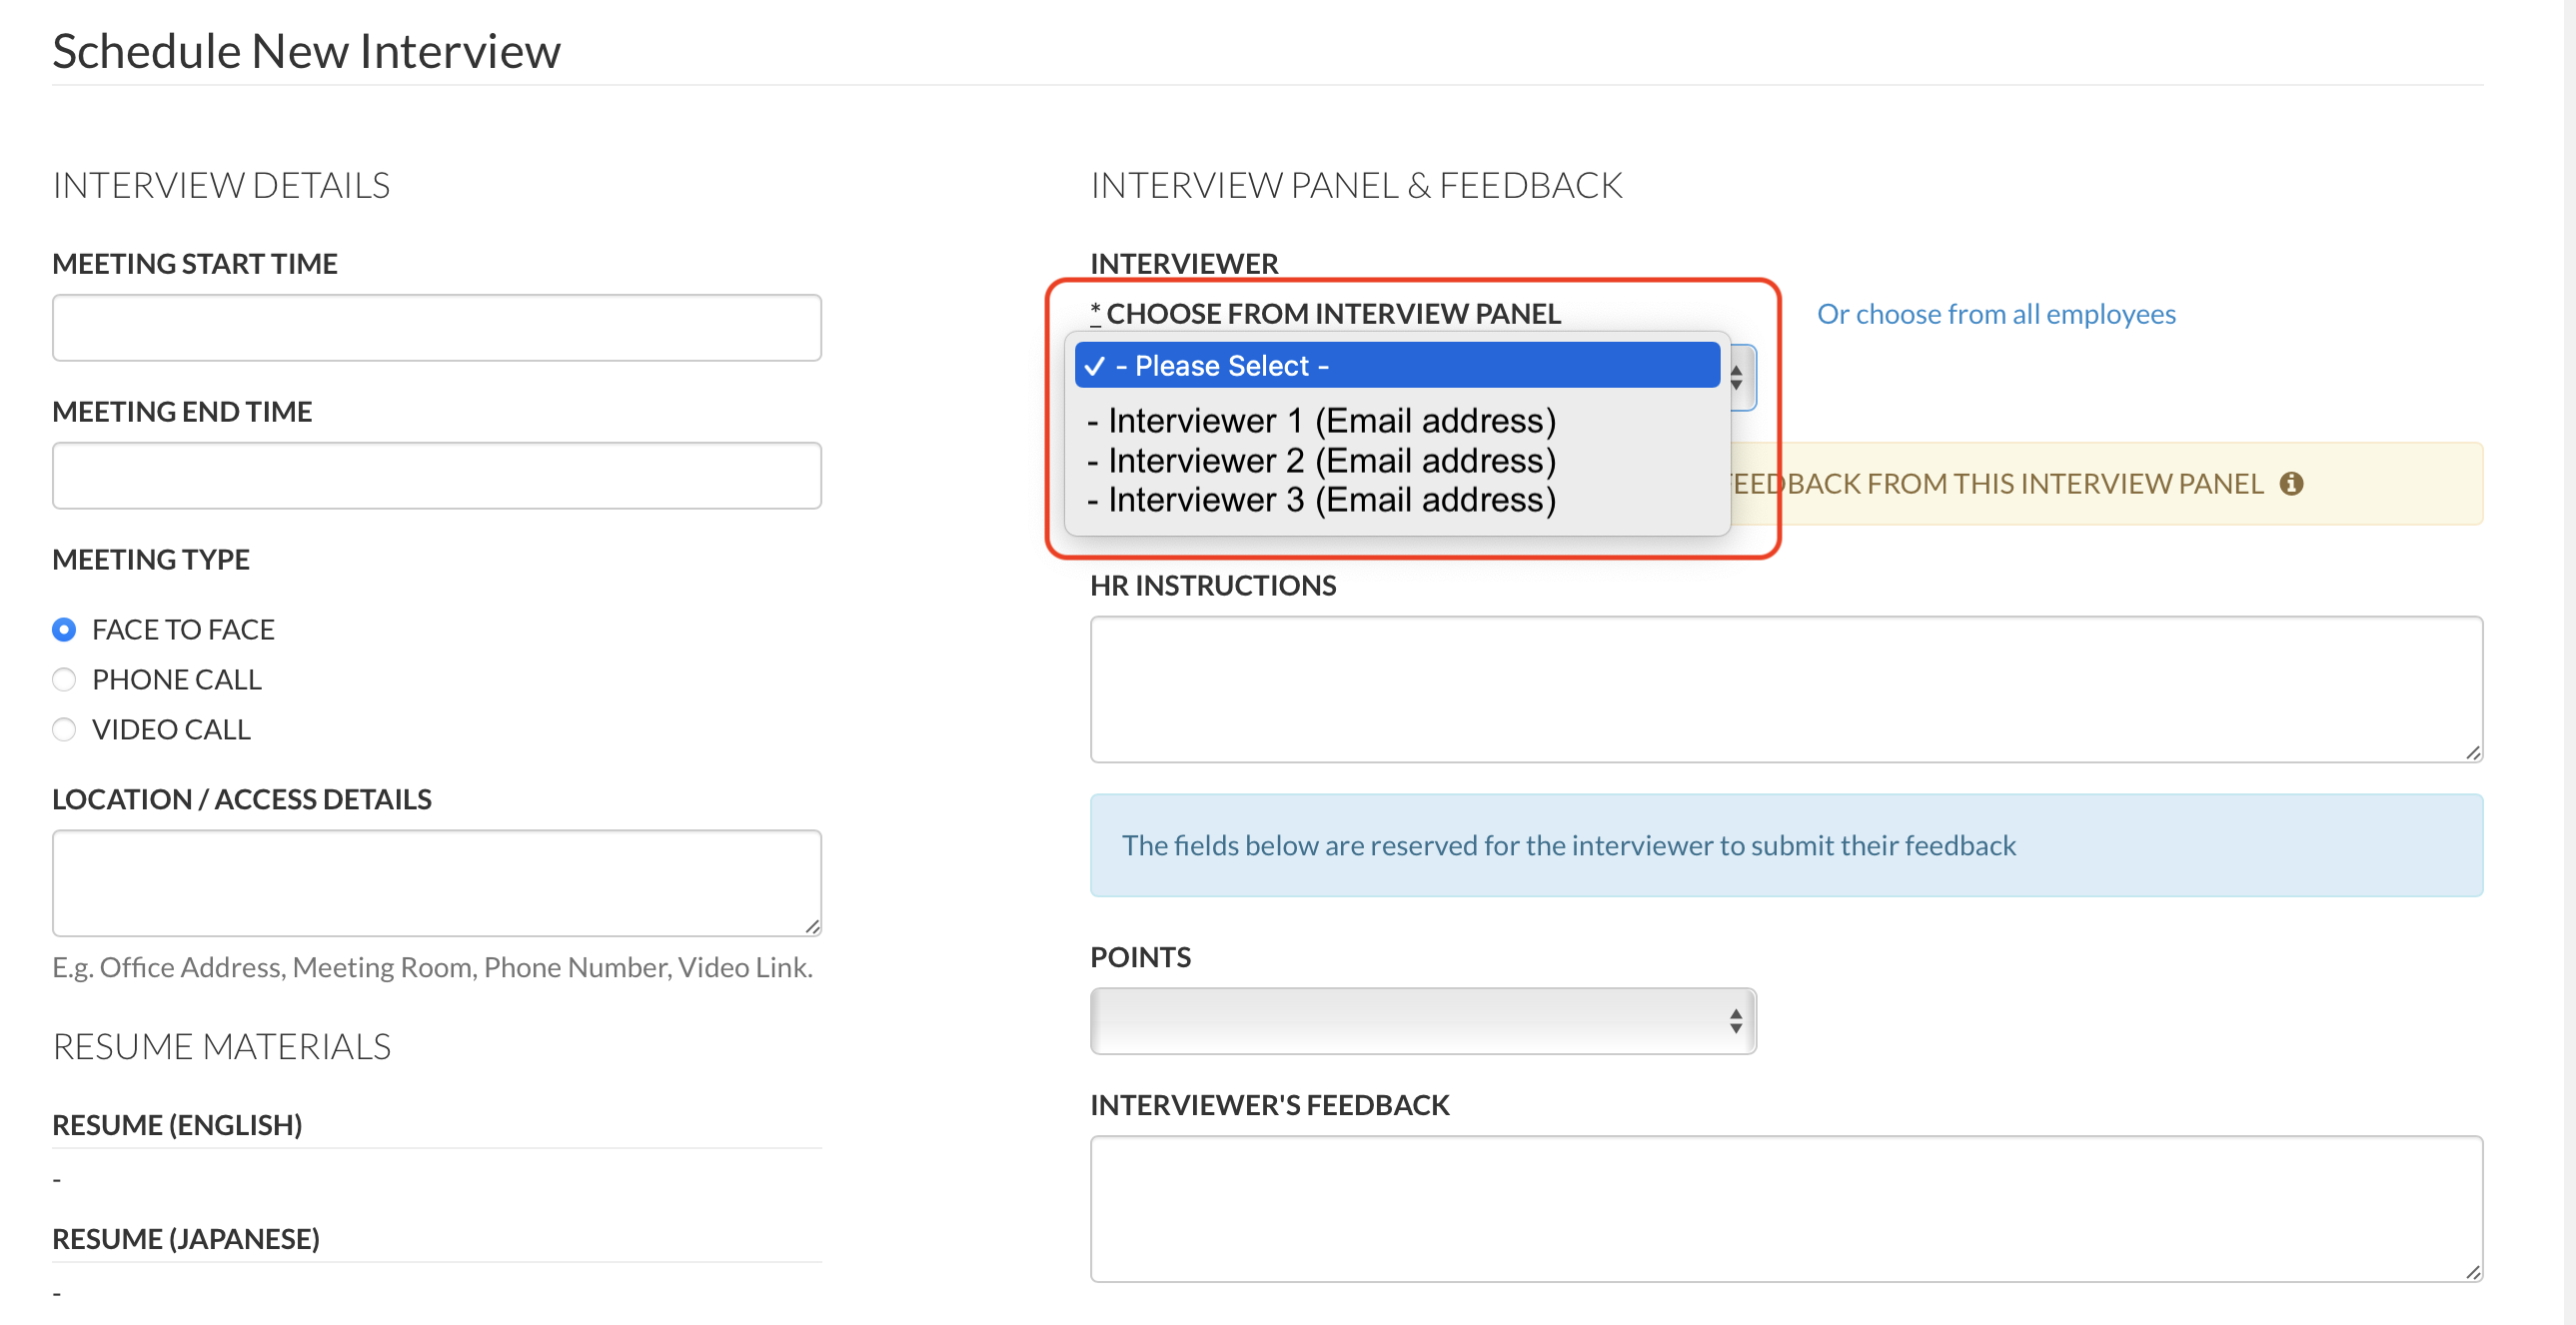2576x1325 pixels.
Task: Click the Schedule New Interview heading
Action: tap(306, 48)
